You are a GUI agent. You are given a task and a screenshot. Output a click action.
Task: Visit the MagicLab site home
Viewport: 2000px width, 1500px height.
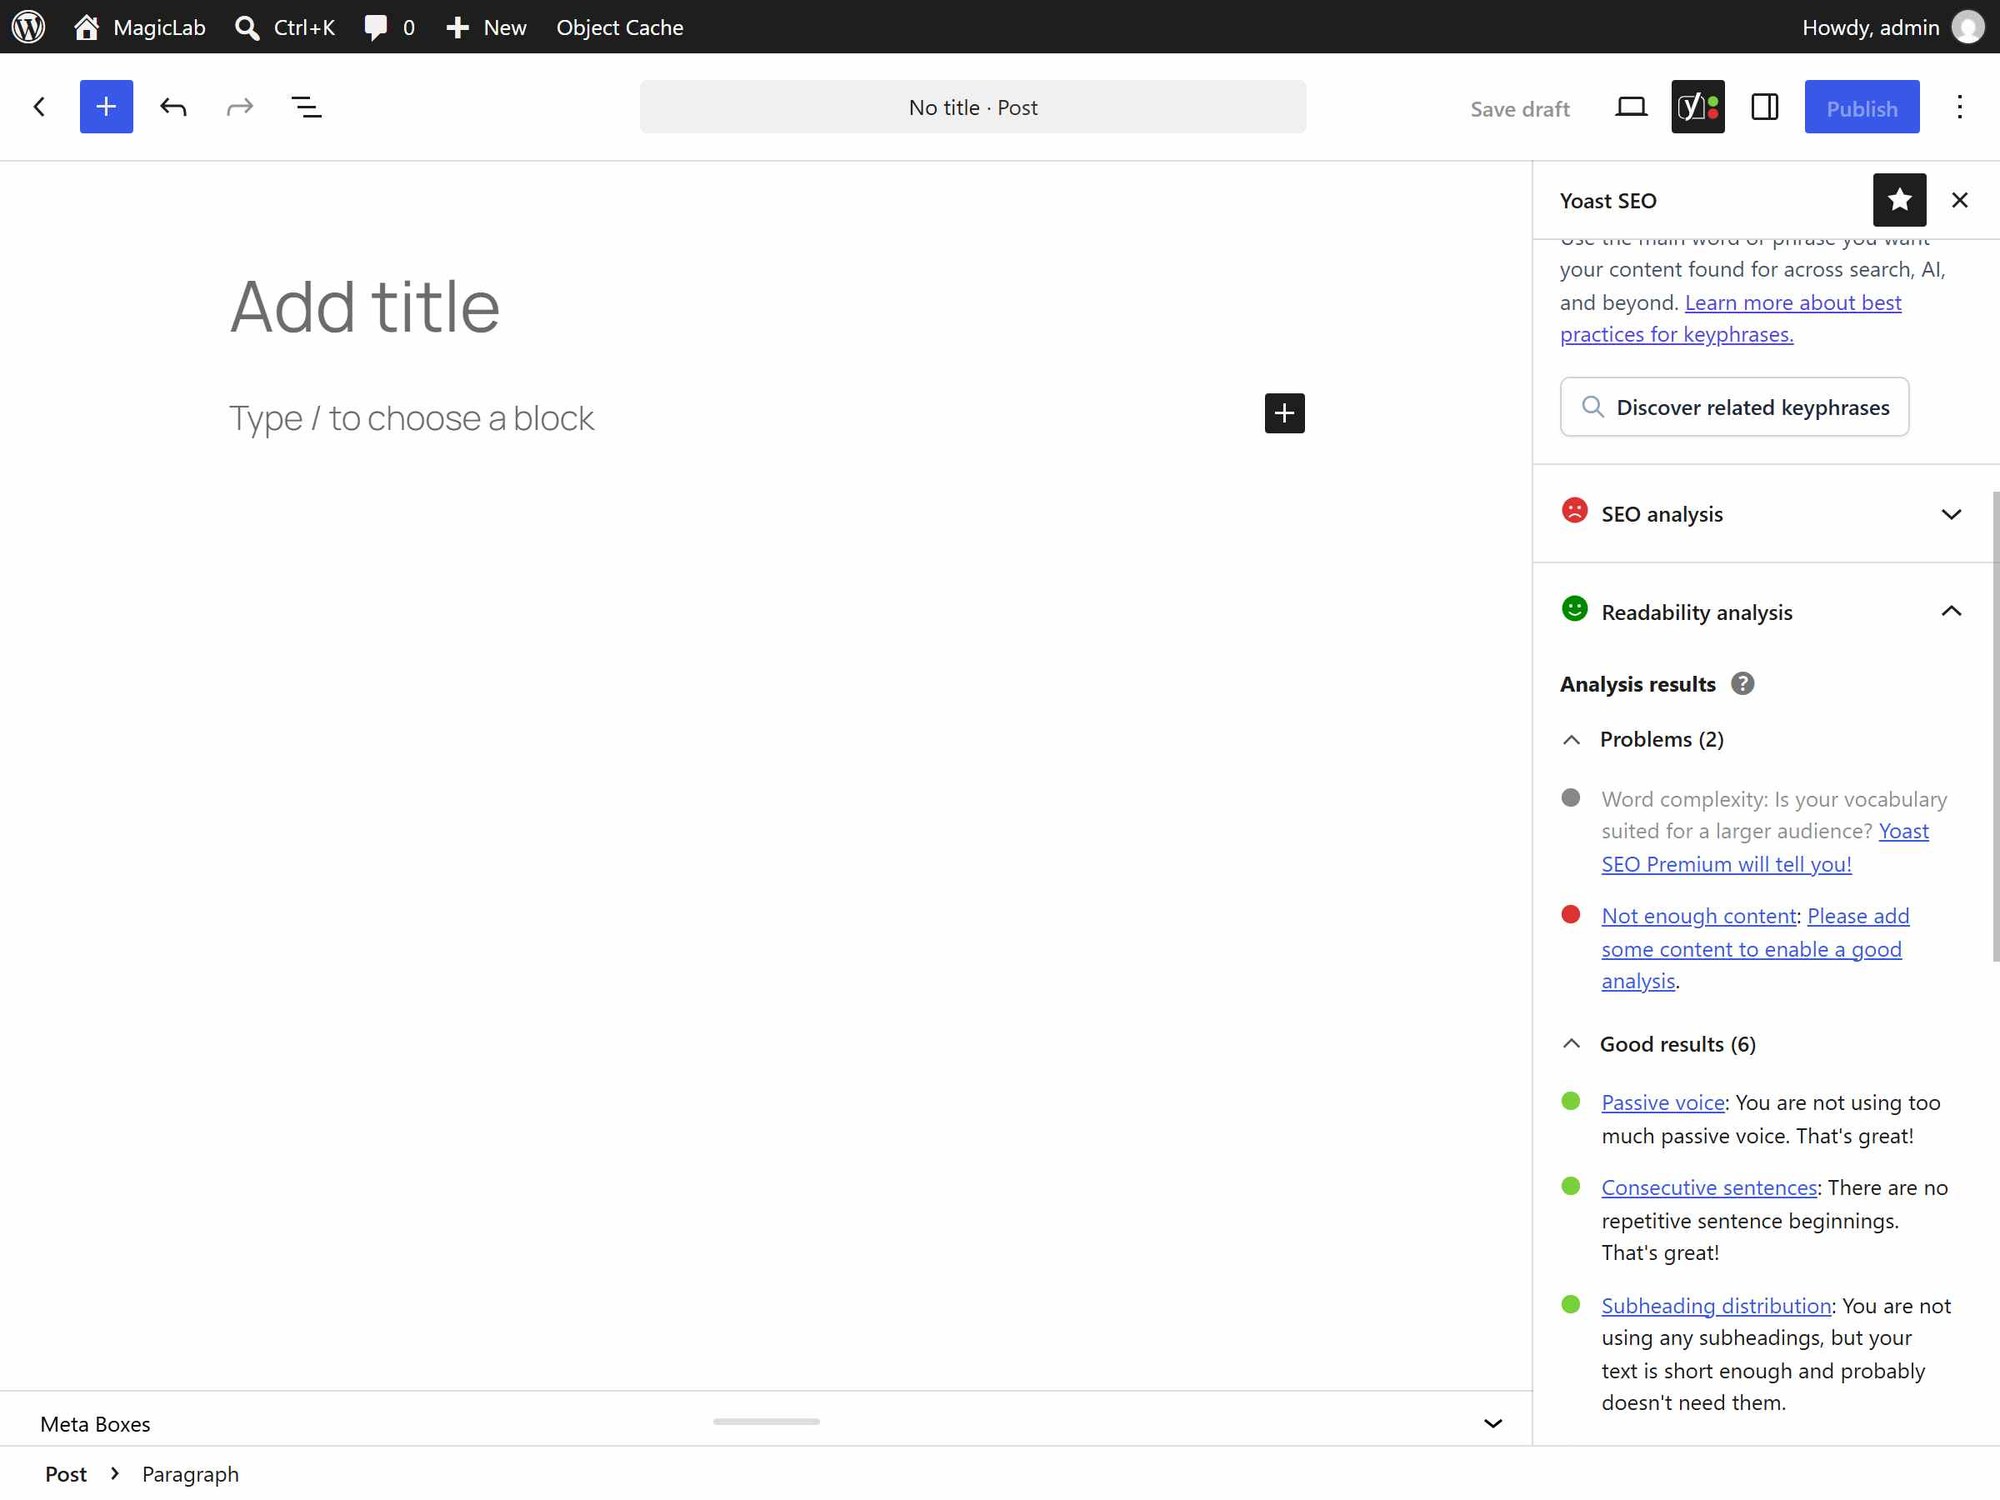click(140, 27)
